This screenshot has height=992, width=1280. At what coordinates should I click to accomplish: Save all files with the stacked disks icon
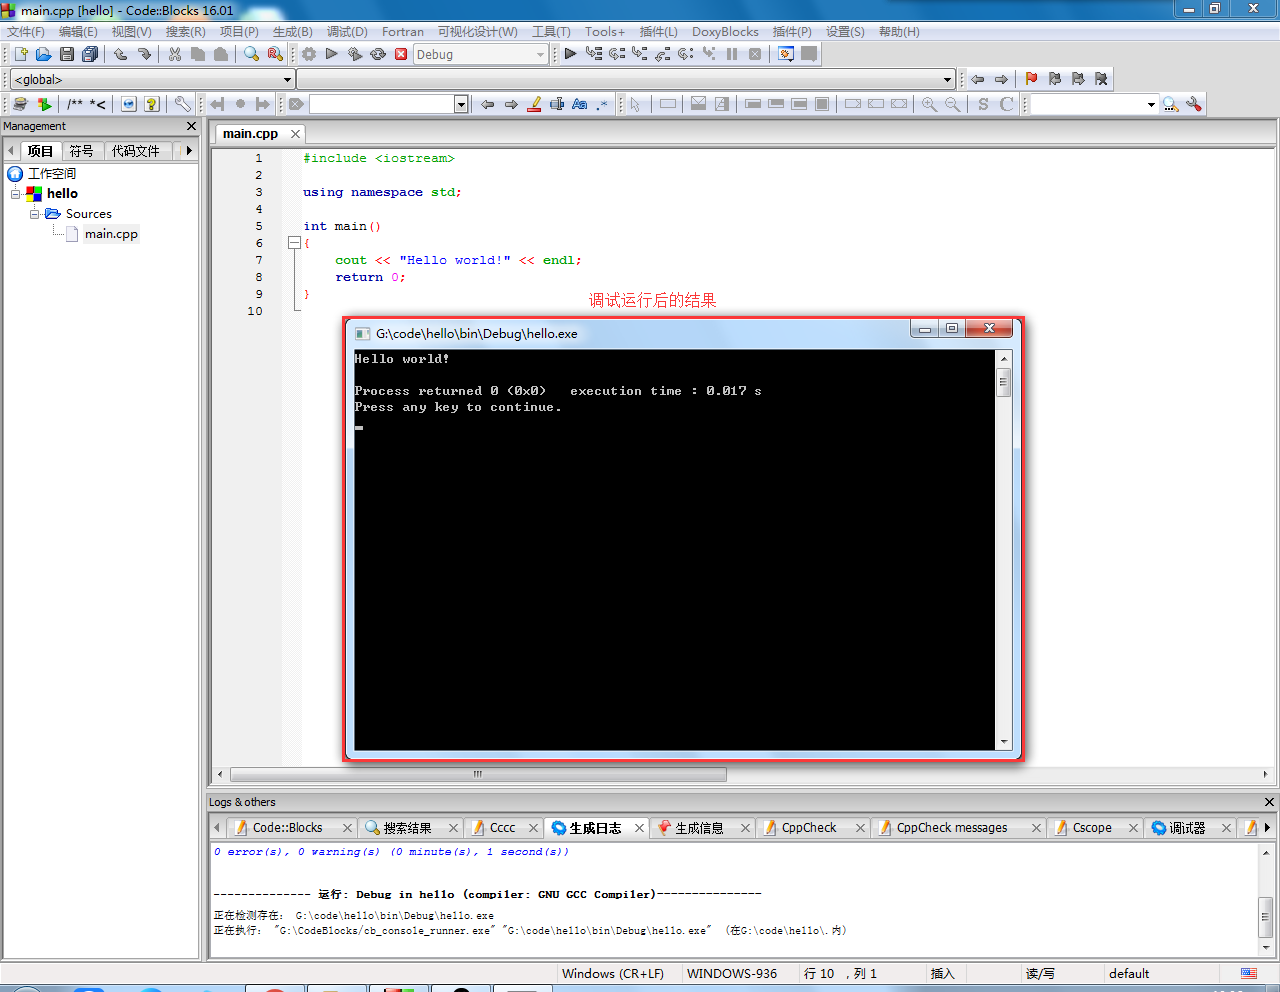tap(90, 54)
